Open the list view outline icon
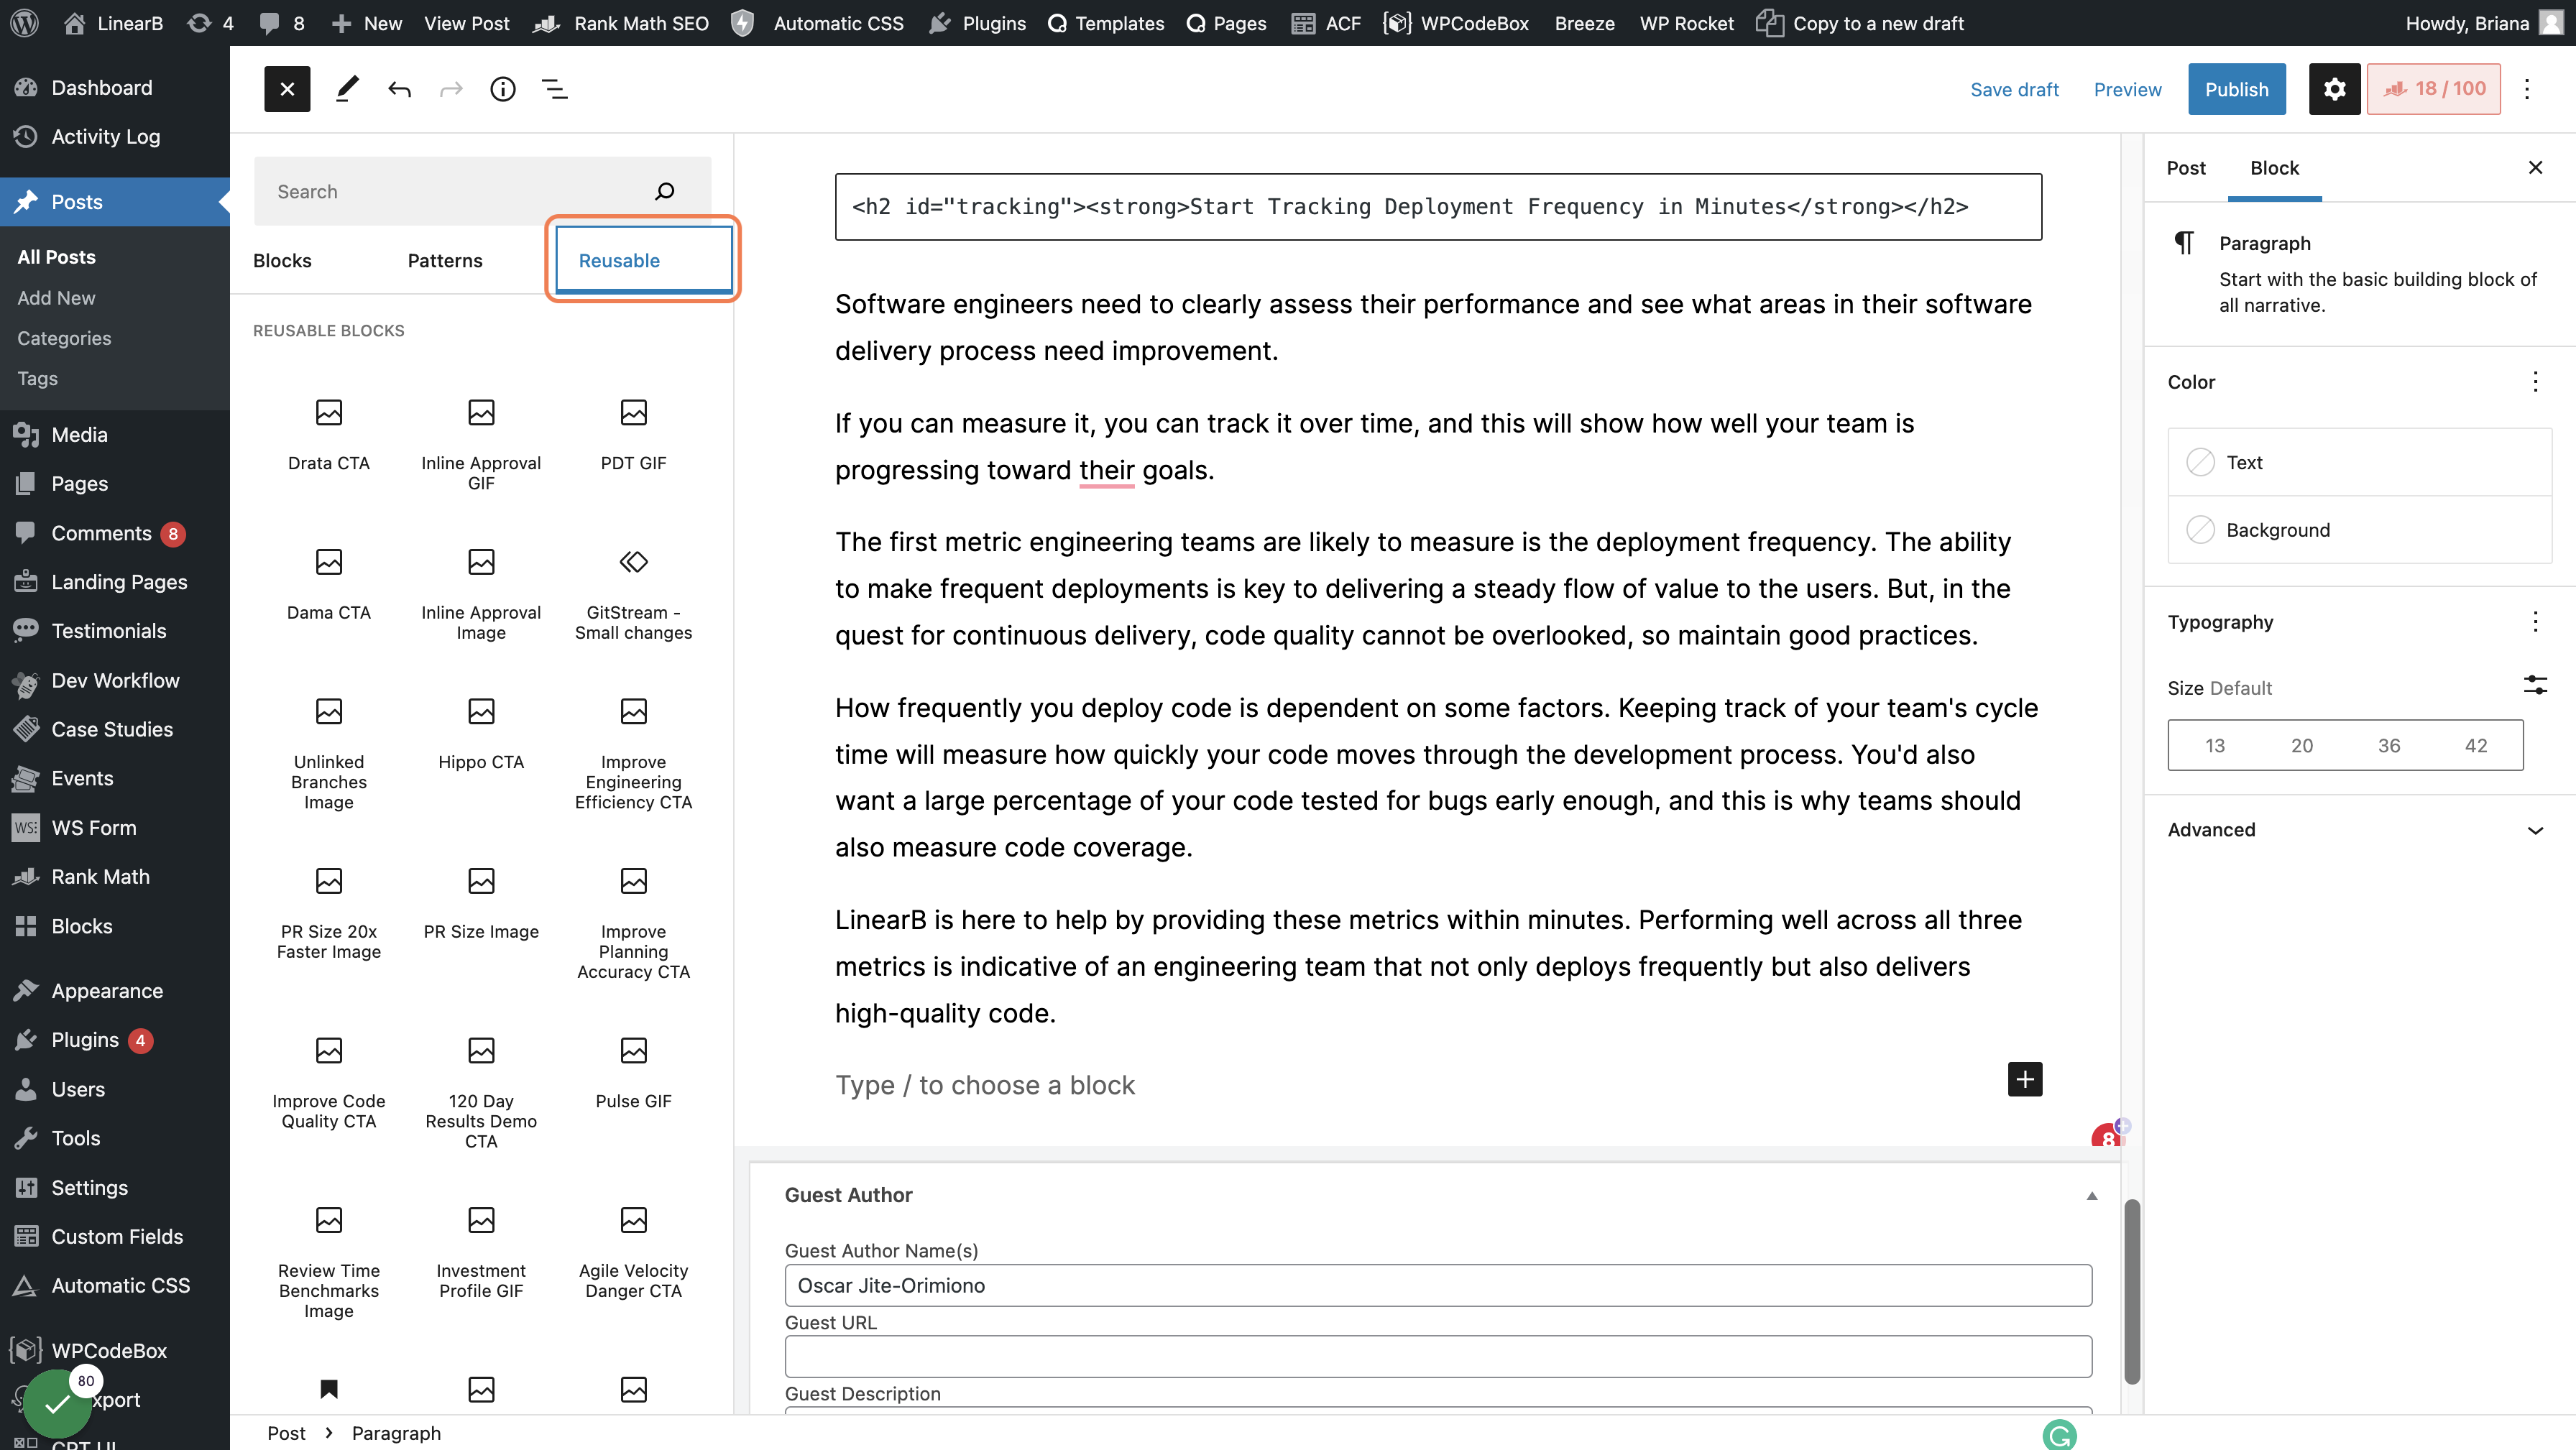 555,89
